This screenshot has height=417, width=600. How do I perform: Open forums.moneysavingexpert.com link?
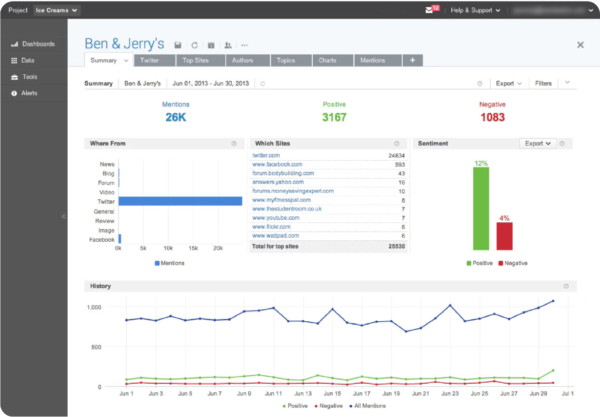293,191
